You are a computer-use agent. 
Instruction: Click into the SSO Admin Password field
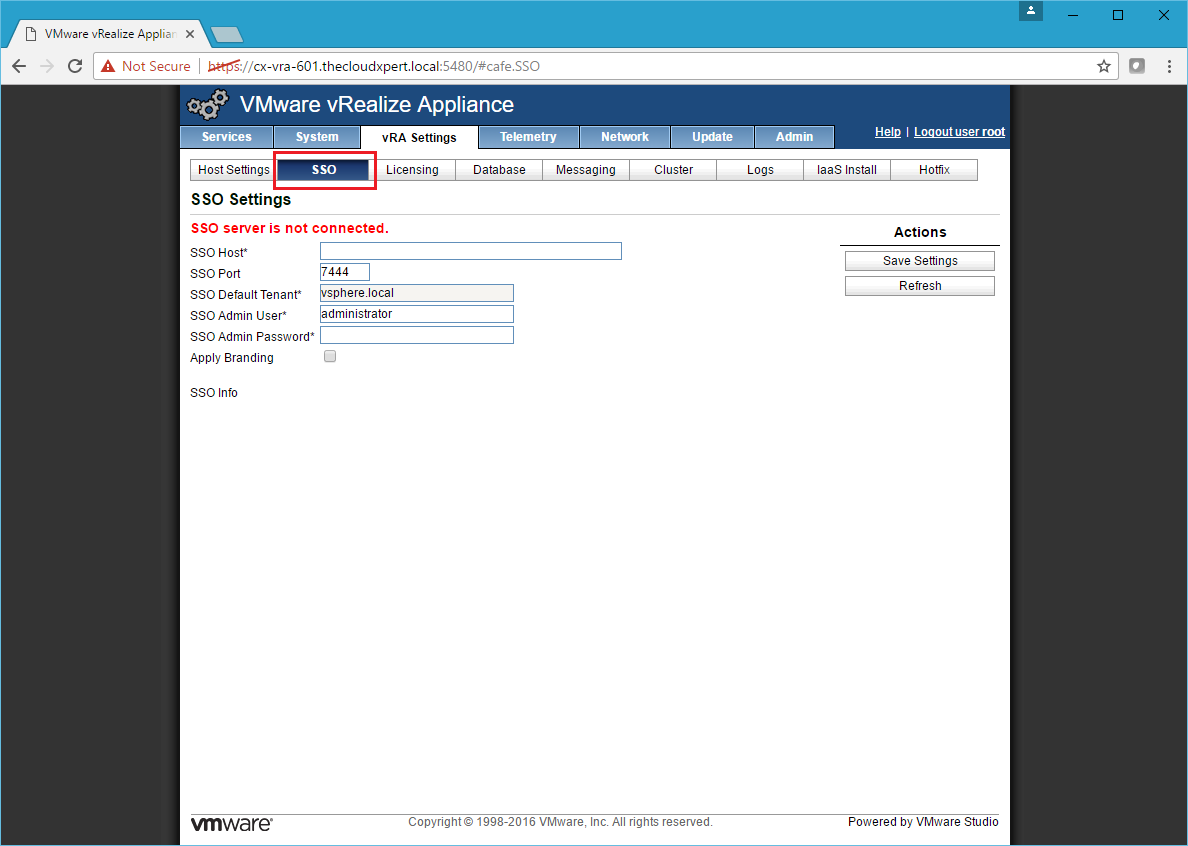coord(416,336)
